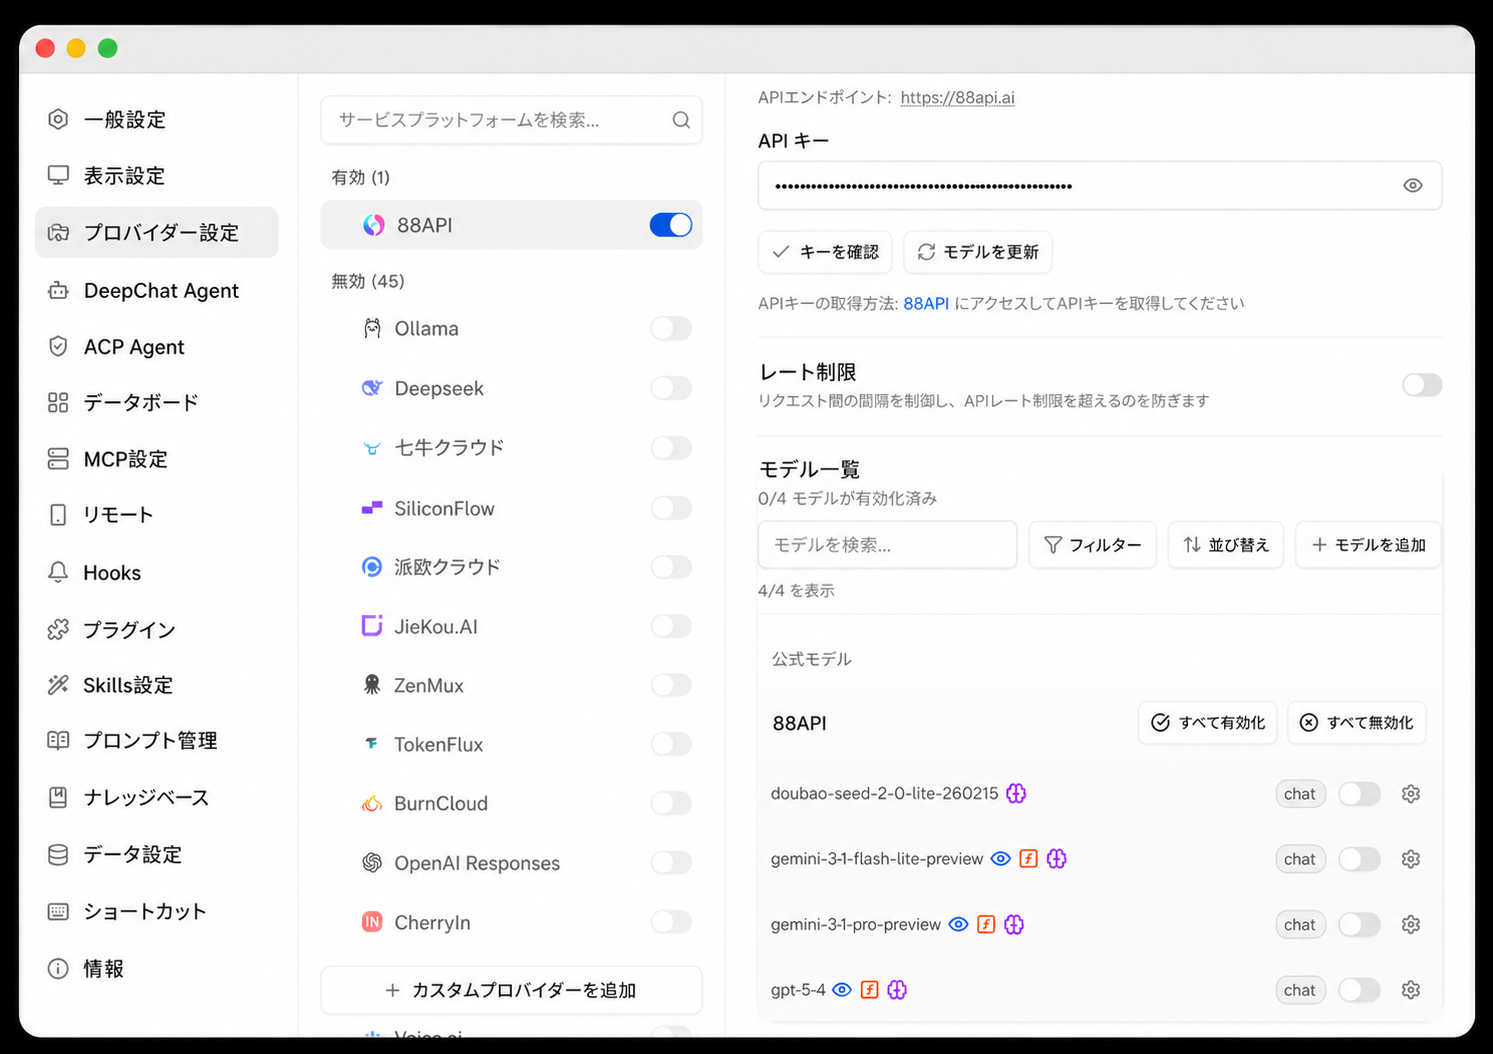The image size is (1493, 1054).
Task: Click the モデルを追加 button
Action: [x=1368, y=545]
